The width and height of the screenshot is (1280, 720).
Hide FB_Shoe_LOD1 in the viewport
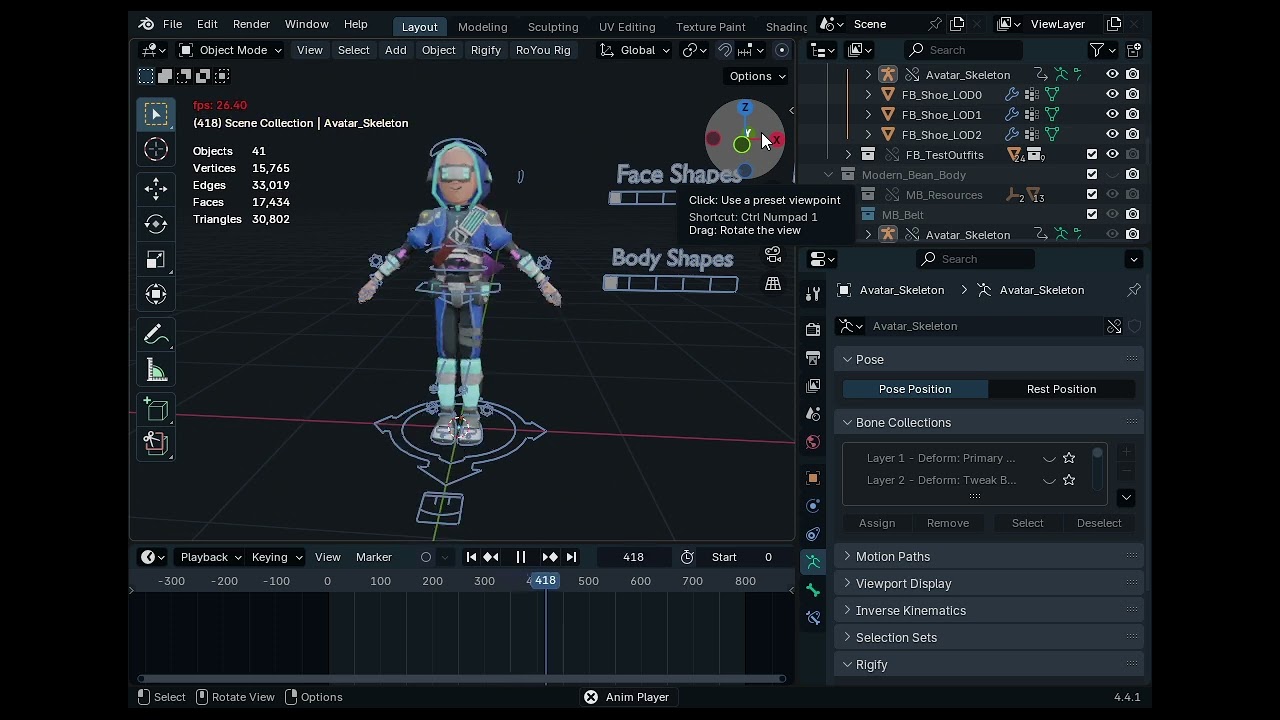[x=1110, y=114]
